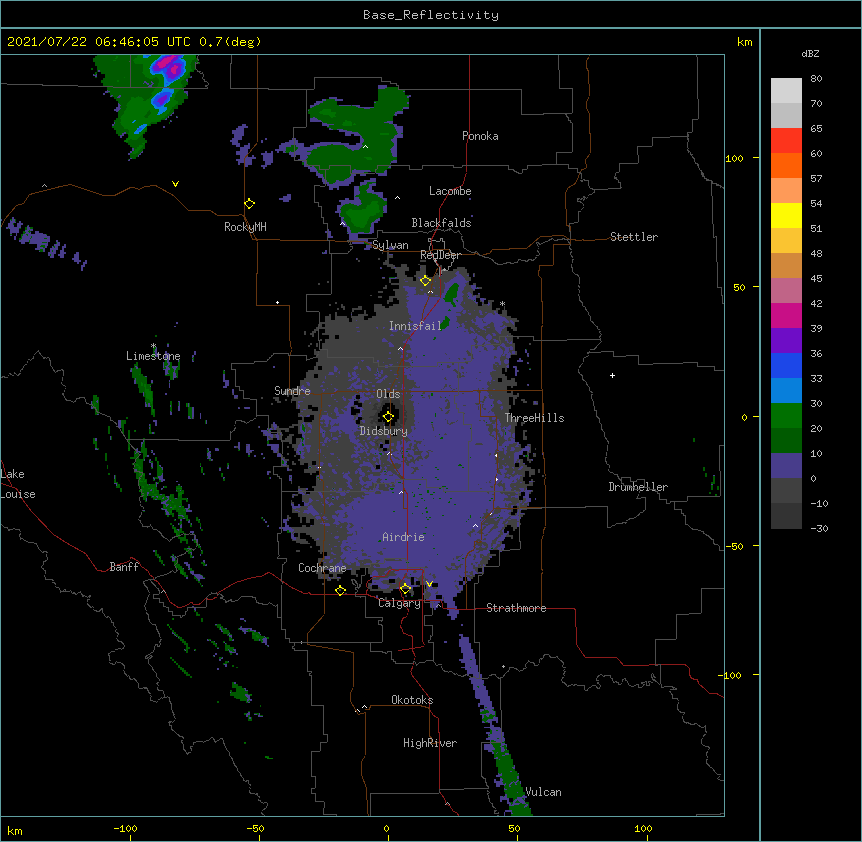
Task: Pick the slate purple 0–10 dBZ legend swatch
Action: coord(786,466)
